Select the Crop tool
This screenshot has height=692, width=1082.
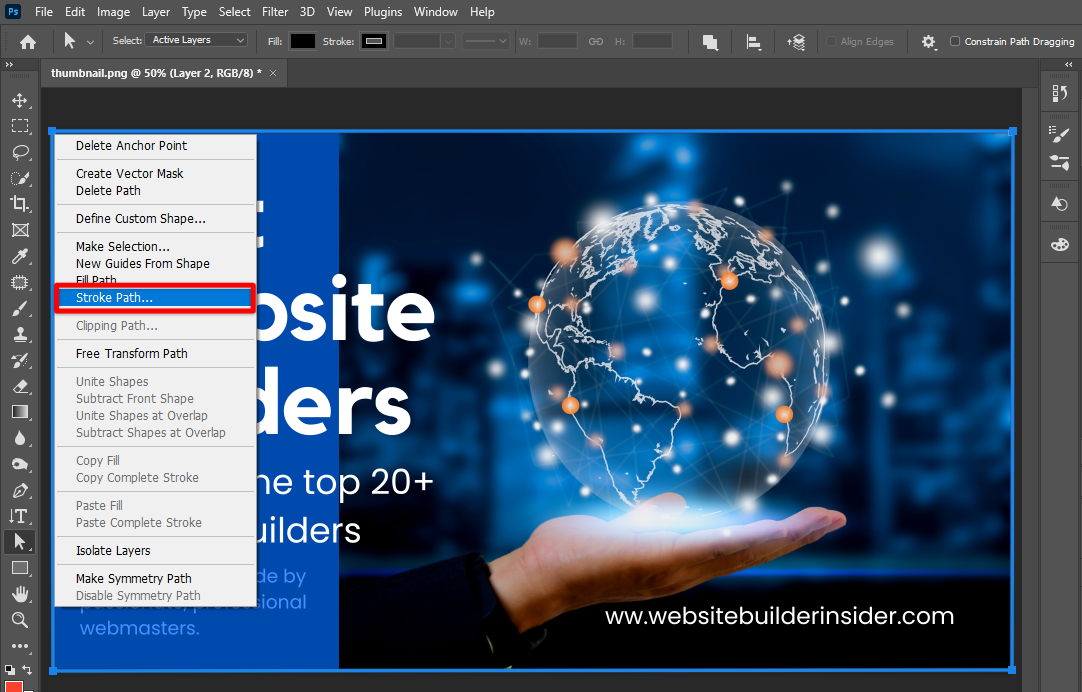19,204
